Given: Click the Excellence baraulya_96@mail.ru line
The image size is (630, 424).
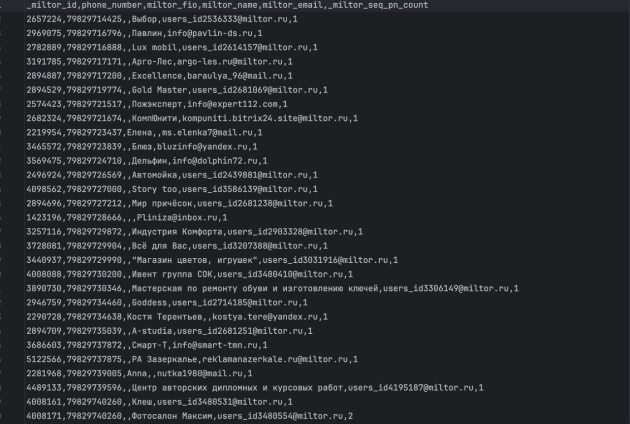Looking at the screenshot, I should click(160, 76).
